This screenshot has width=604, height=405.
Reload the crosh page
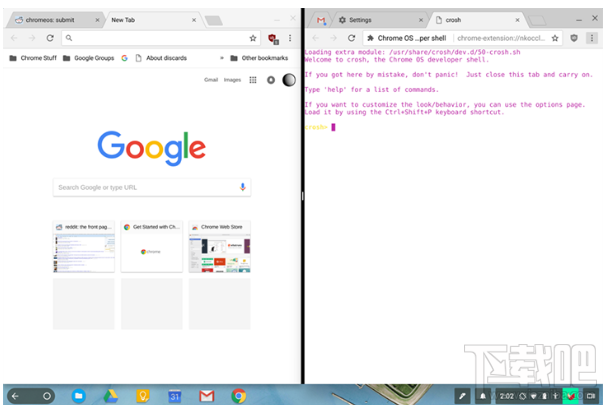click(x=351, y=38)
